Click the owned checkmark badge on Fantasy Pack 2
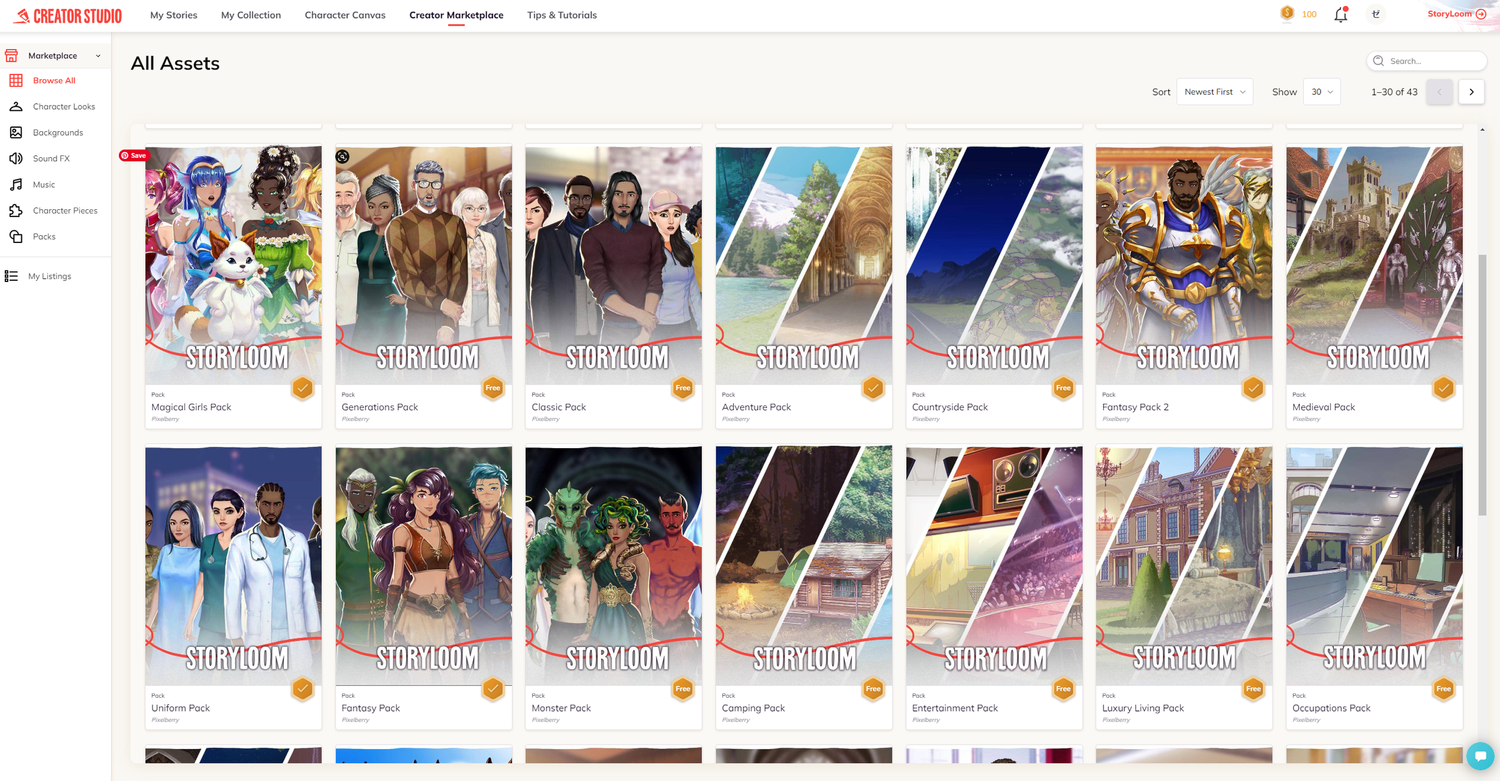Viewport: 1500px width, 781px height. 1253,388
